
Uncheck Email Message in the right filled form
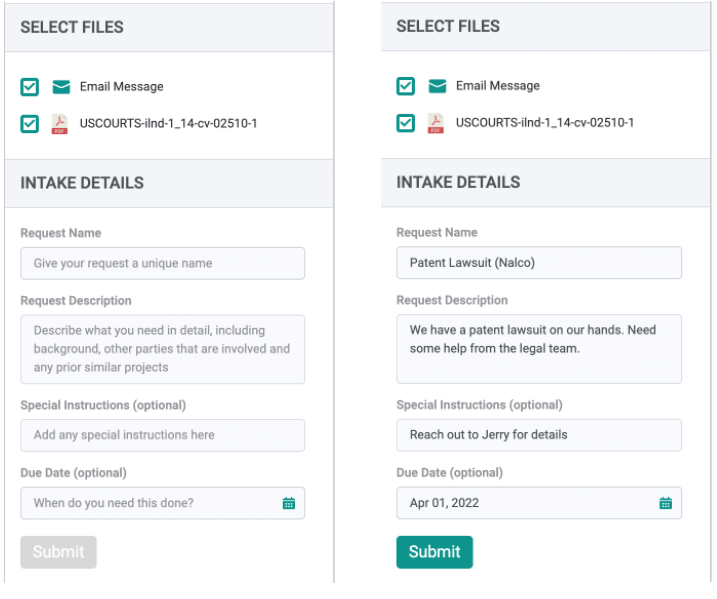pos(406,86)
